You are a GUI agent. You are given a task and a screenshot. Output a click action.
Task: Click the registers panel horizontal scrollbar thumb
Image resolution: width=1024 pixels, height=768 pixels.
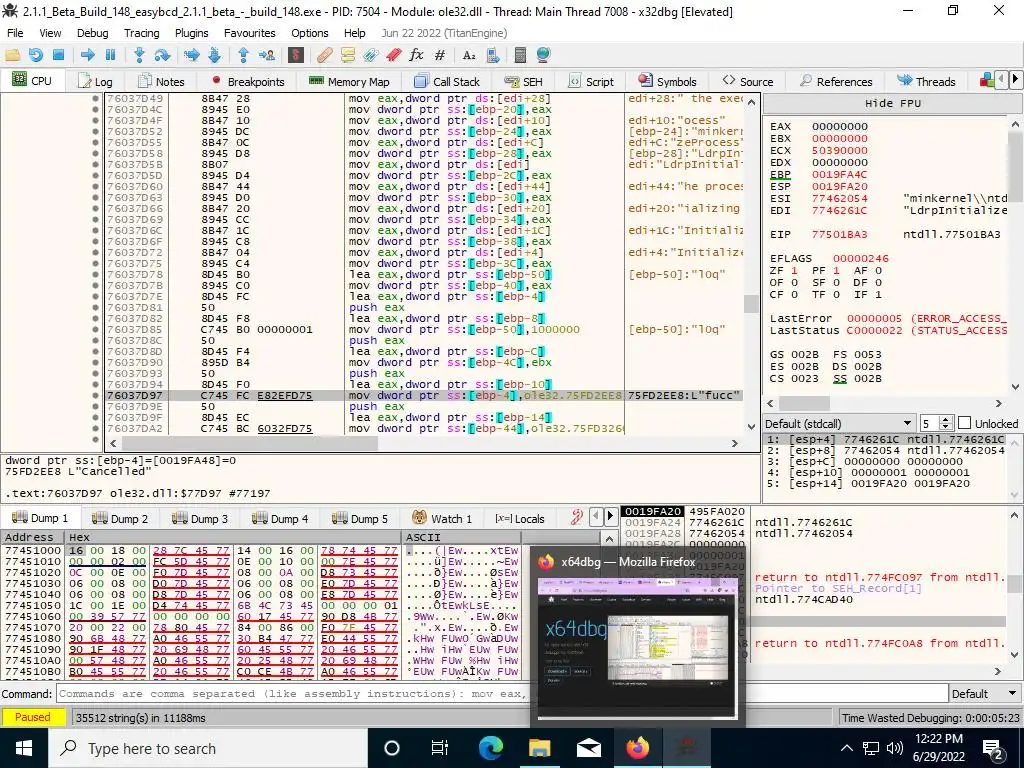805,404
